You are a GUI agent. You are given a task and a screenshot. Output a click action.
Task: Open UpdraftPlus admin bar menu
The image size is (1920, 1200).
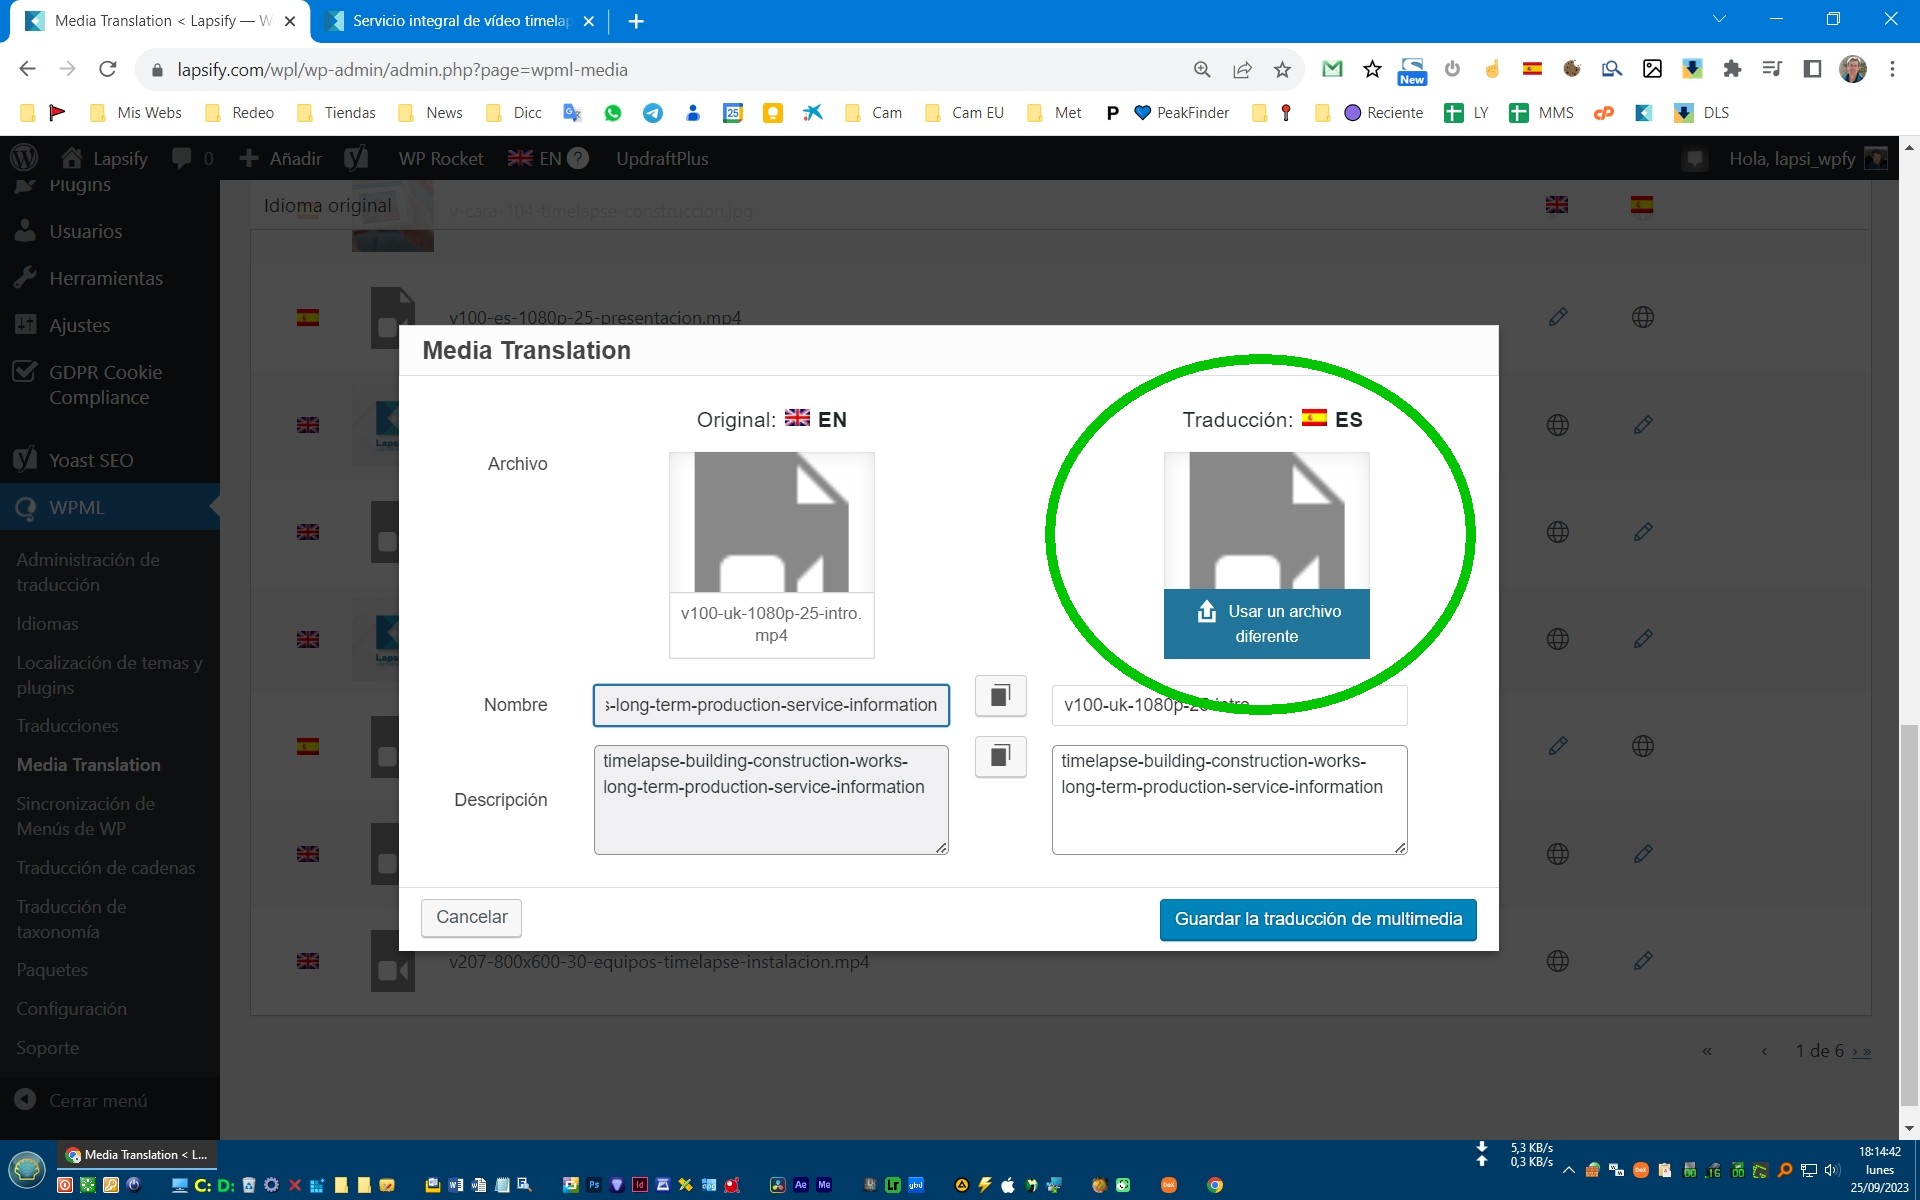[662, 158]
